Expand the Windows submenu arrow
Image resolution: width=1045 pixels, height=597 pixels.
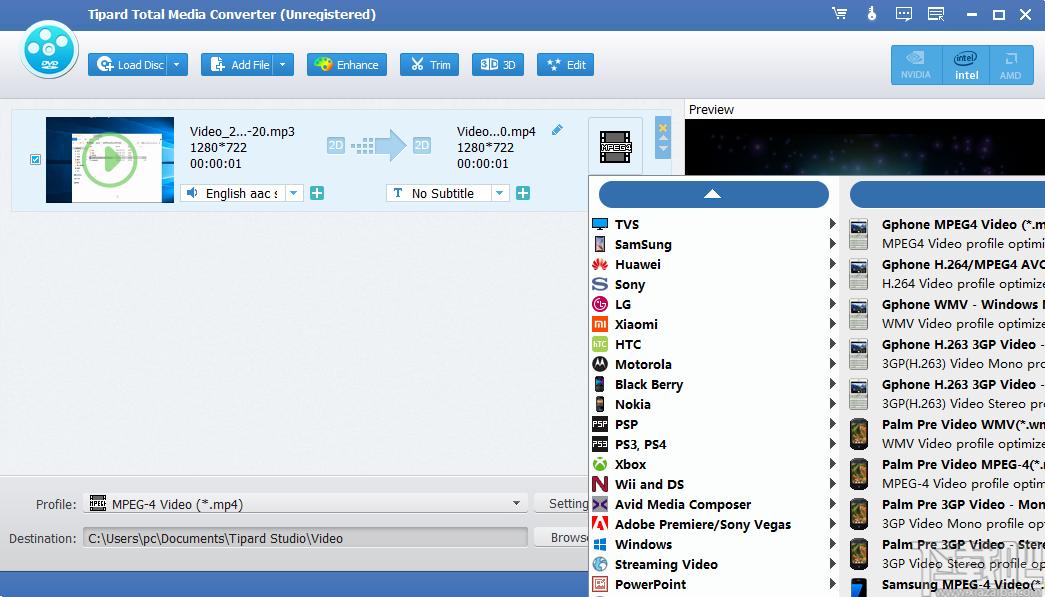coord(832,544)
